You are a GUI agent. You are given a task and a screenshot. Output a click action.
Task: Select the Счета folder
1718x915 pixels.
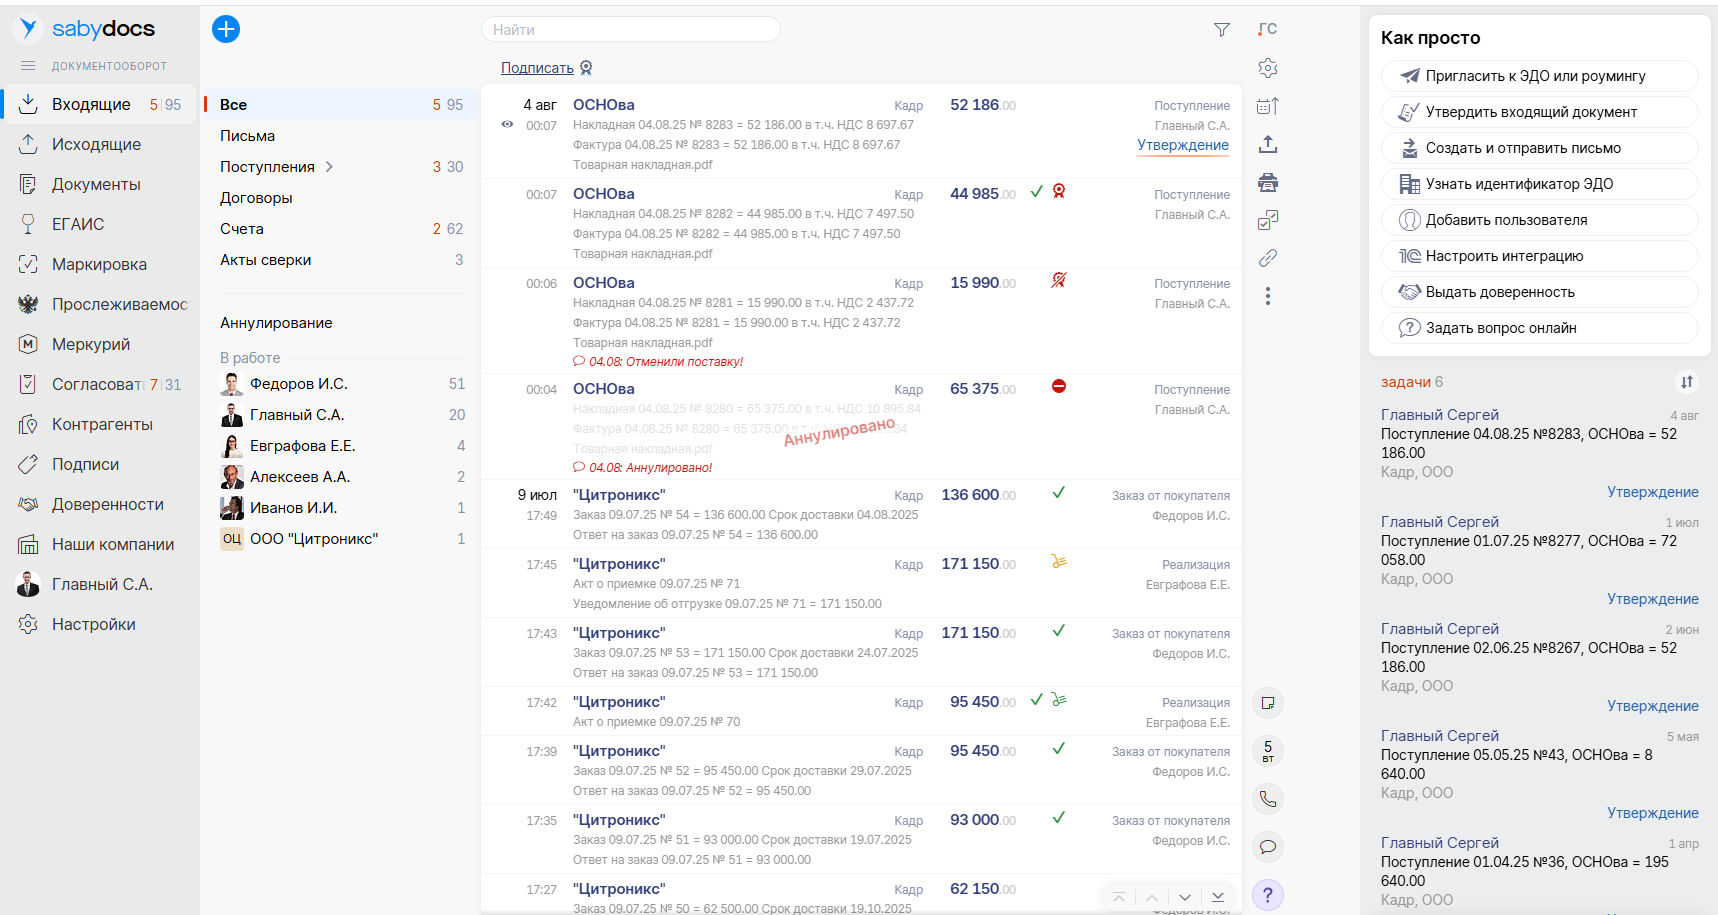[x=242, y=229]
